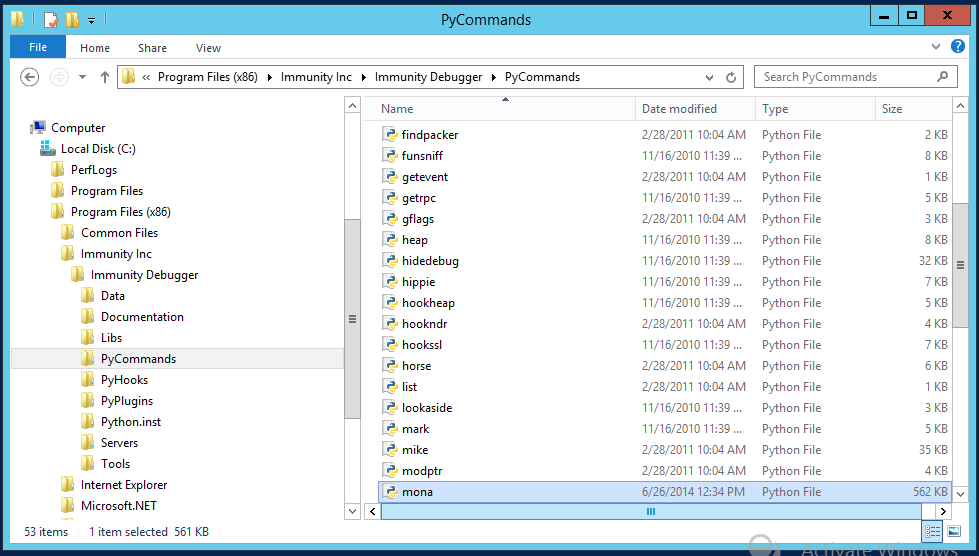The height and width of the screenshot is (556, 979).
Task: Expand the arrow after Immunity Inc breadcrumb
Action: click(363, 77)
